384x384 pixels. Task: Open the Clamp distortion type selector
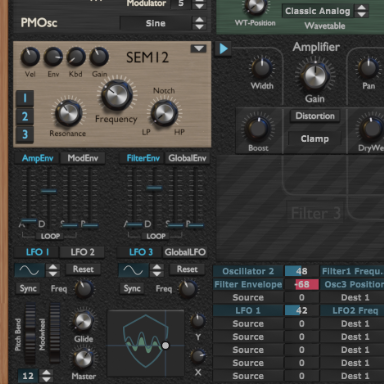tap(315, 139)
